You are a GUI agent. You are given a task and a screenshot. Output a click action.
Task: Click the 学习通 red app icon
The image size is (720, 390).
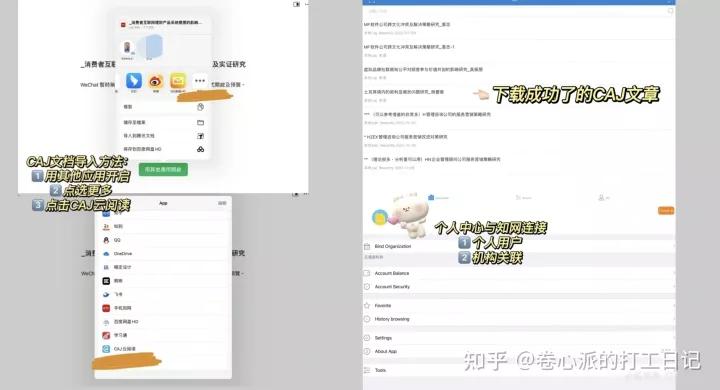pyautogui.click(x=106, y=335)
